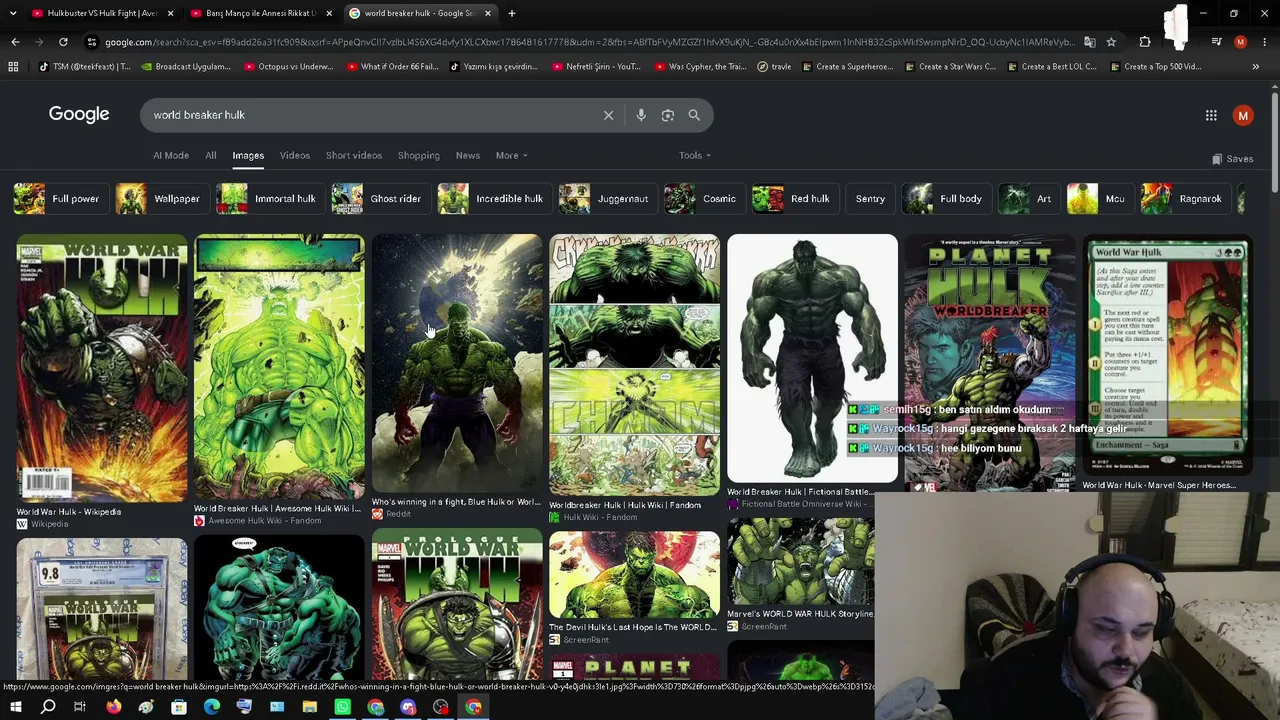Viewport: 1280px width, 720px height.
Task: Open the Google account avatar M
Action: point(1243,115)
